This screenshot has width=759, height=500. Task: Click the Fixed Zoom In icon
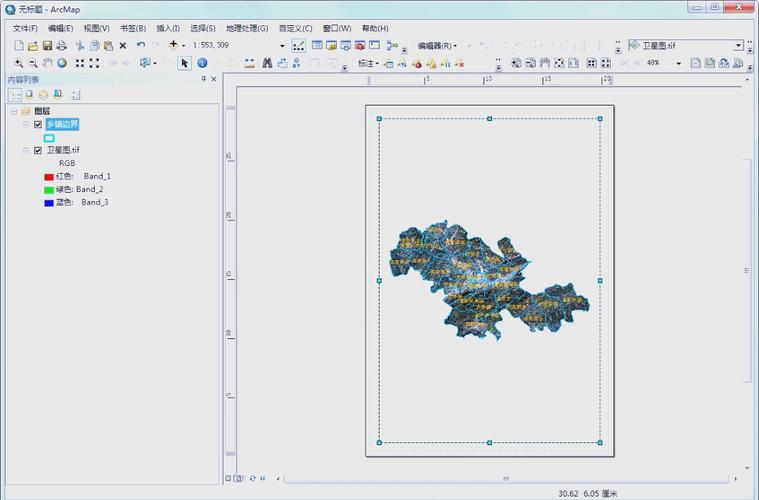[x=80, y=63]
